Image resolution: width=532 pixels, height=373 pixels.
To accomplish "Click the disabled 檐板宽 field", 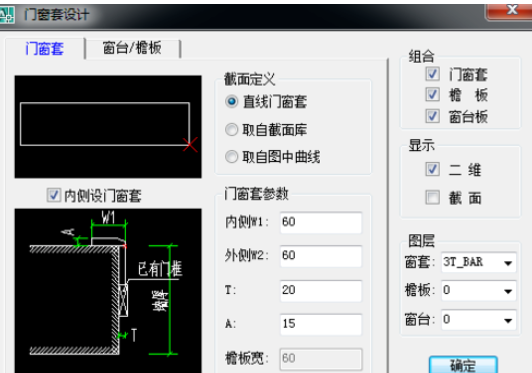I will (x=321, y=359).
